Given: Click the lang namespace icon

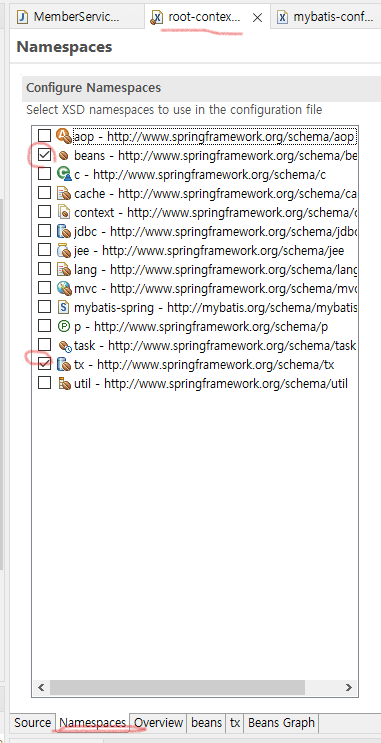Looking at the screenshot, I should click(x=64, y=269).
